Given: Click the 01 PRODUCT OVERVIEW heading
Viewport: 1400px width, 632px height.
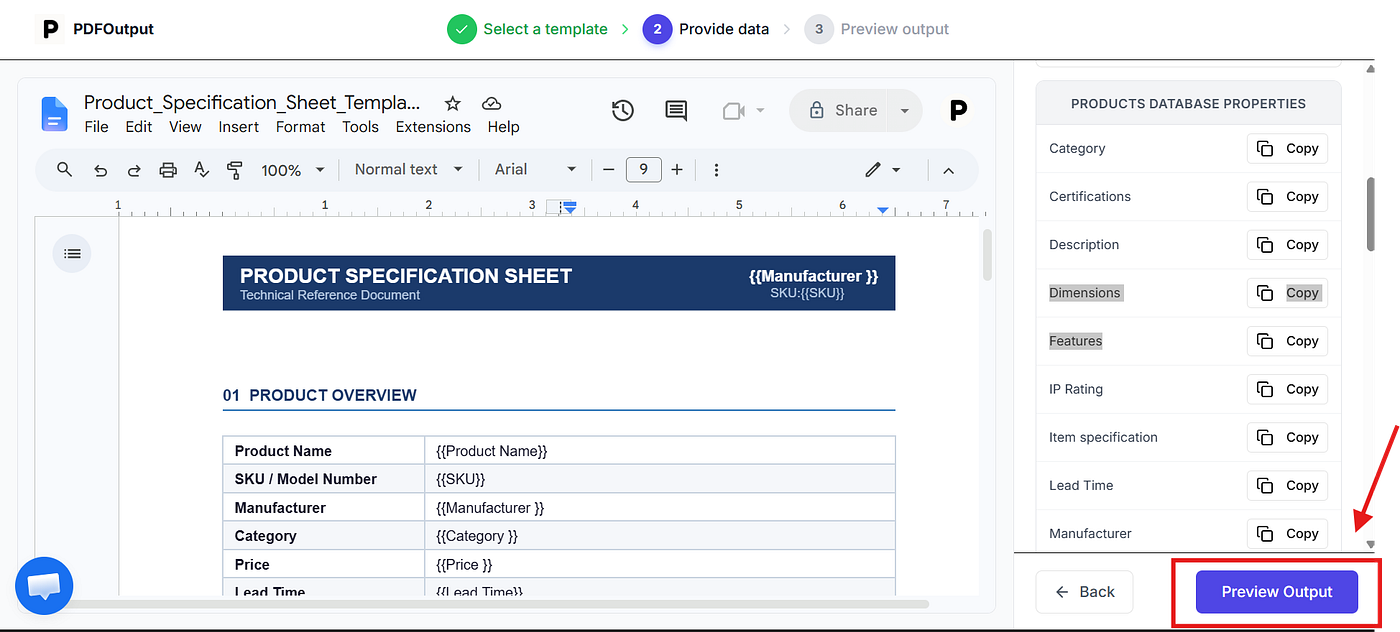Looking at the screenshot, I should pyautogui.click(x=319, y=395).
